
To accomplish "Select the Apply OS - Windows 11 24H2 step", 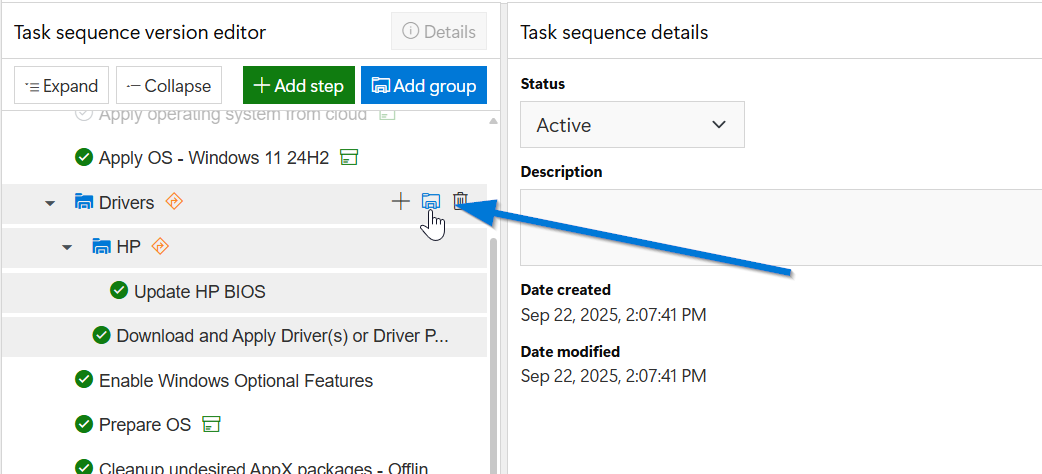I will [x=213, y=158].
